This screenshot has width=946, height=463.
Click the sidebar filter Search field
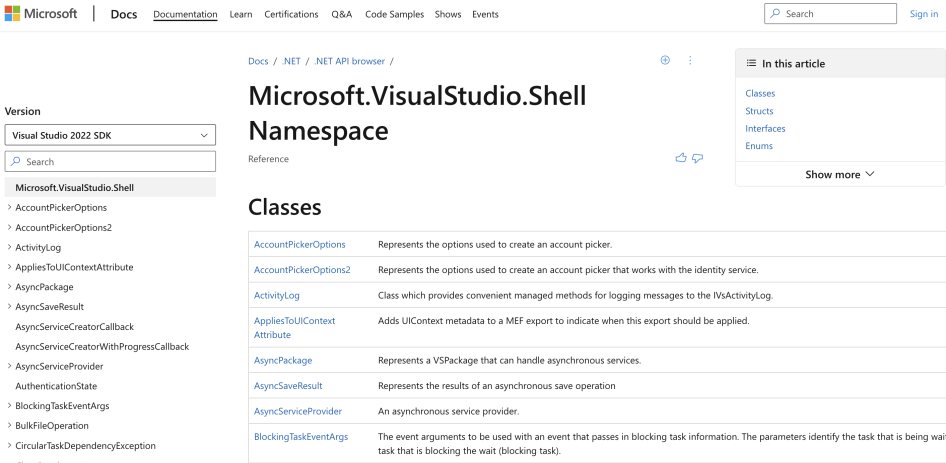[x=110, y=161]
